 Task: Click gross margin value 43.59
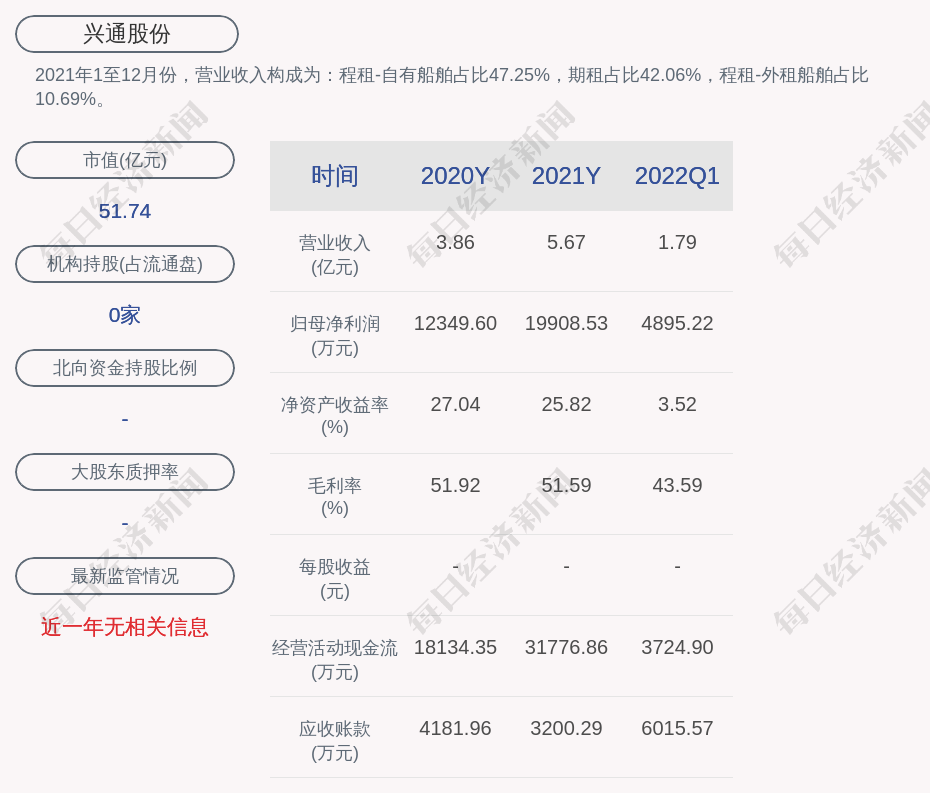[677, 485]
